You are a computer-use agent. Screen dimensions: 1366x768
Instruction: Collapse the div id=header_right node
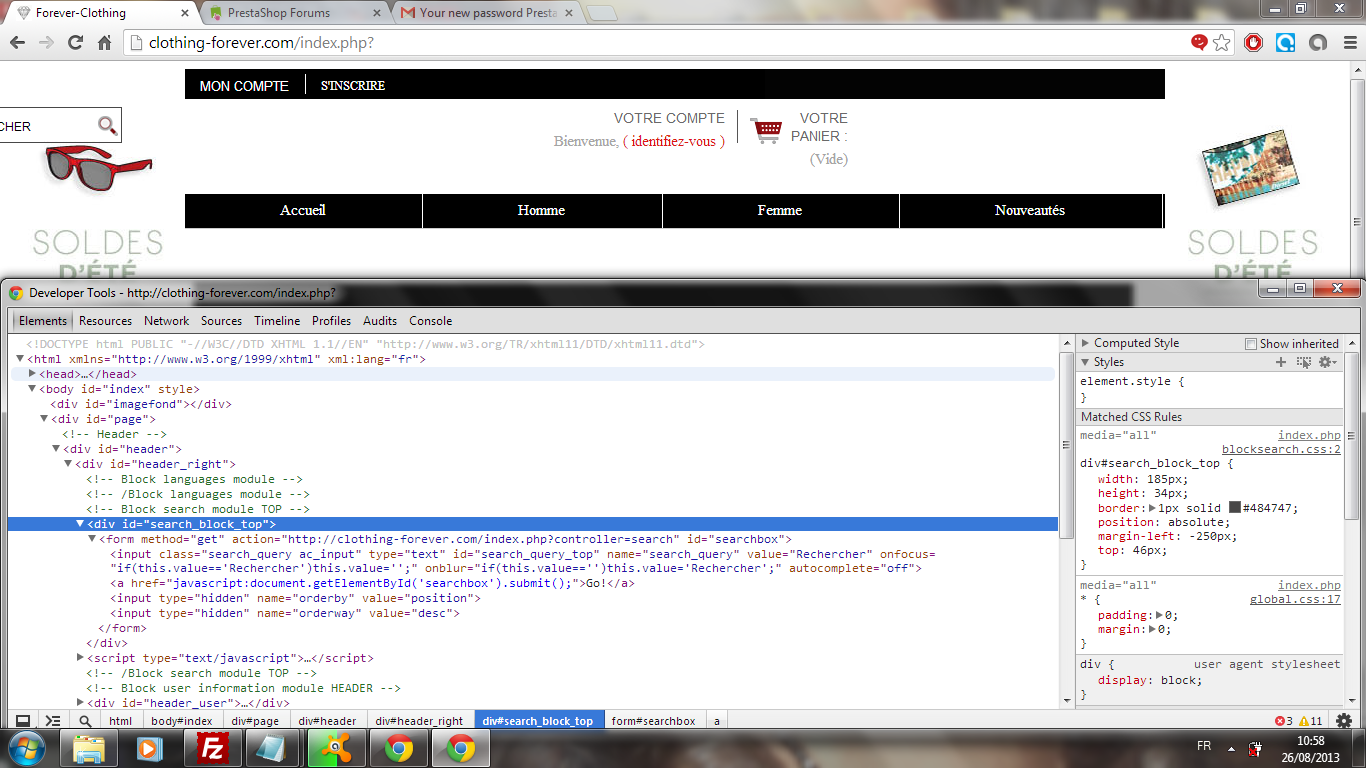69,464
